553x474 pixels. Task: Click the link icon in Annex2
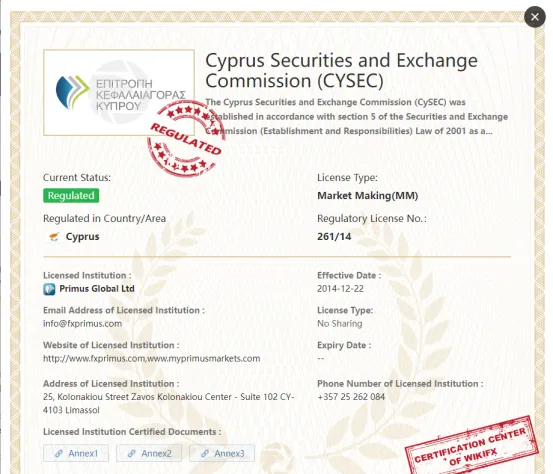tap(132, 454)
